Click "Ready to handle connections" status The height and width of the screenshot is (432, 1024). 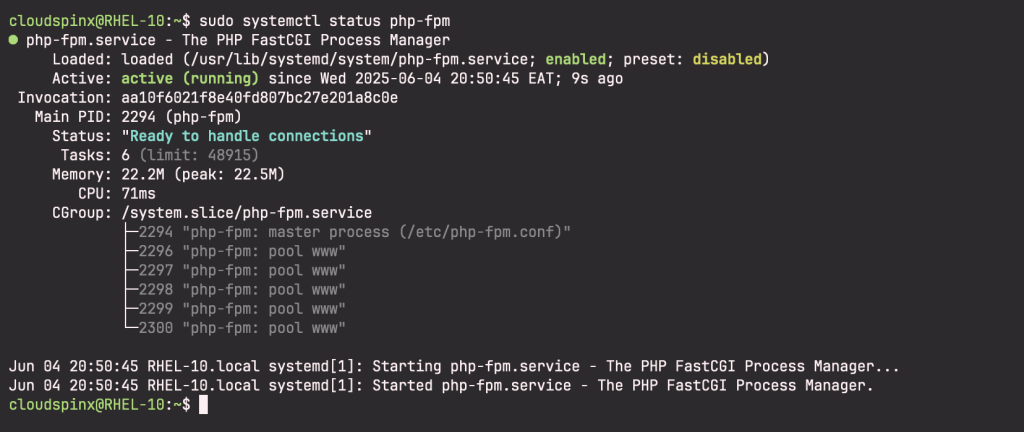[x=246, y=136]
